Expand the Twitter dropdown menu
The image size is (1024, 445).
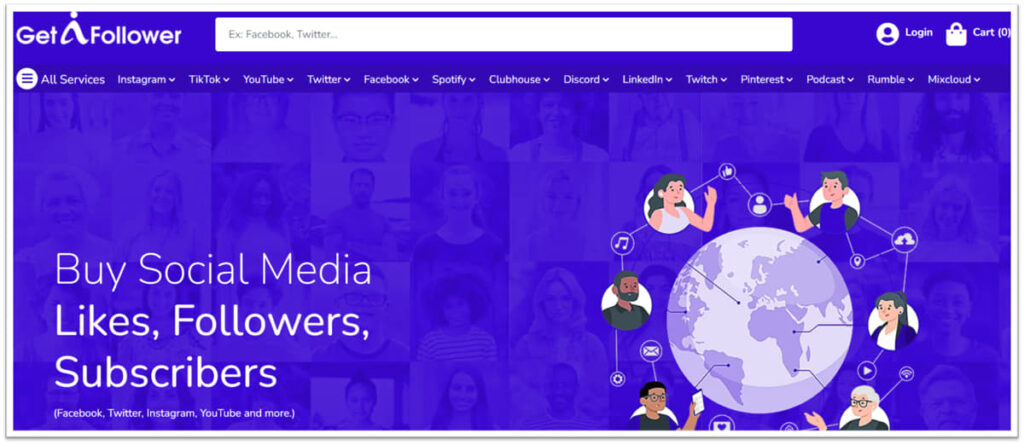tap(329, 80)
